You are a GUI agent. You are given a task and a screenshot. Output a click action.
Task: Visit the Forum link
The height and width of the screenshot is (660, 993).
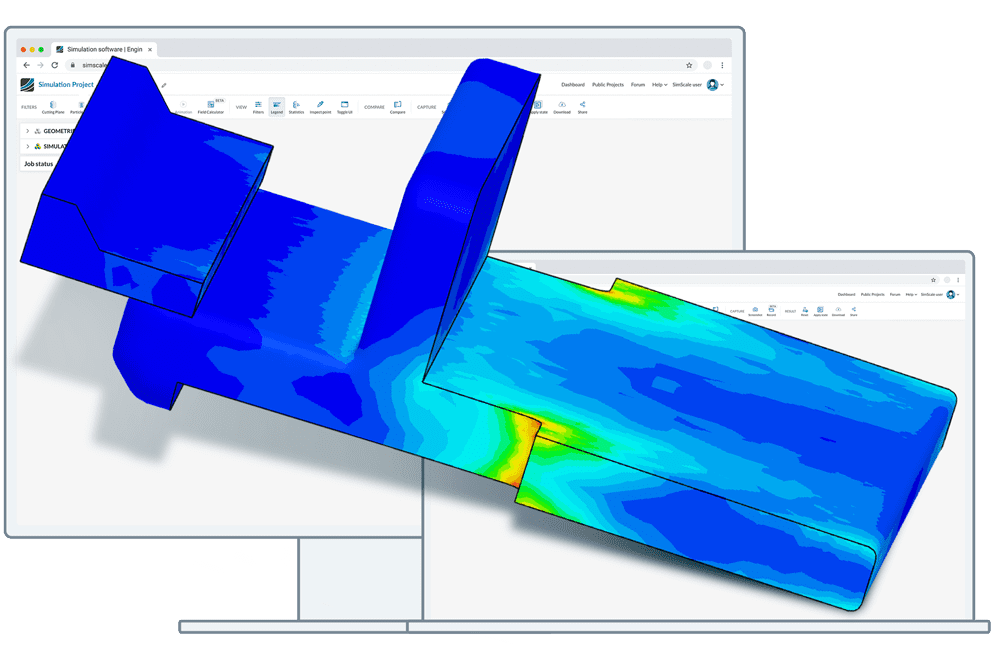(x=638, y=85)
